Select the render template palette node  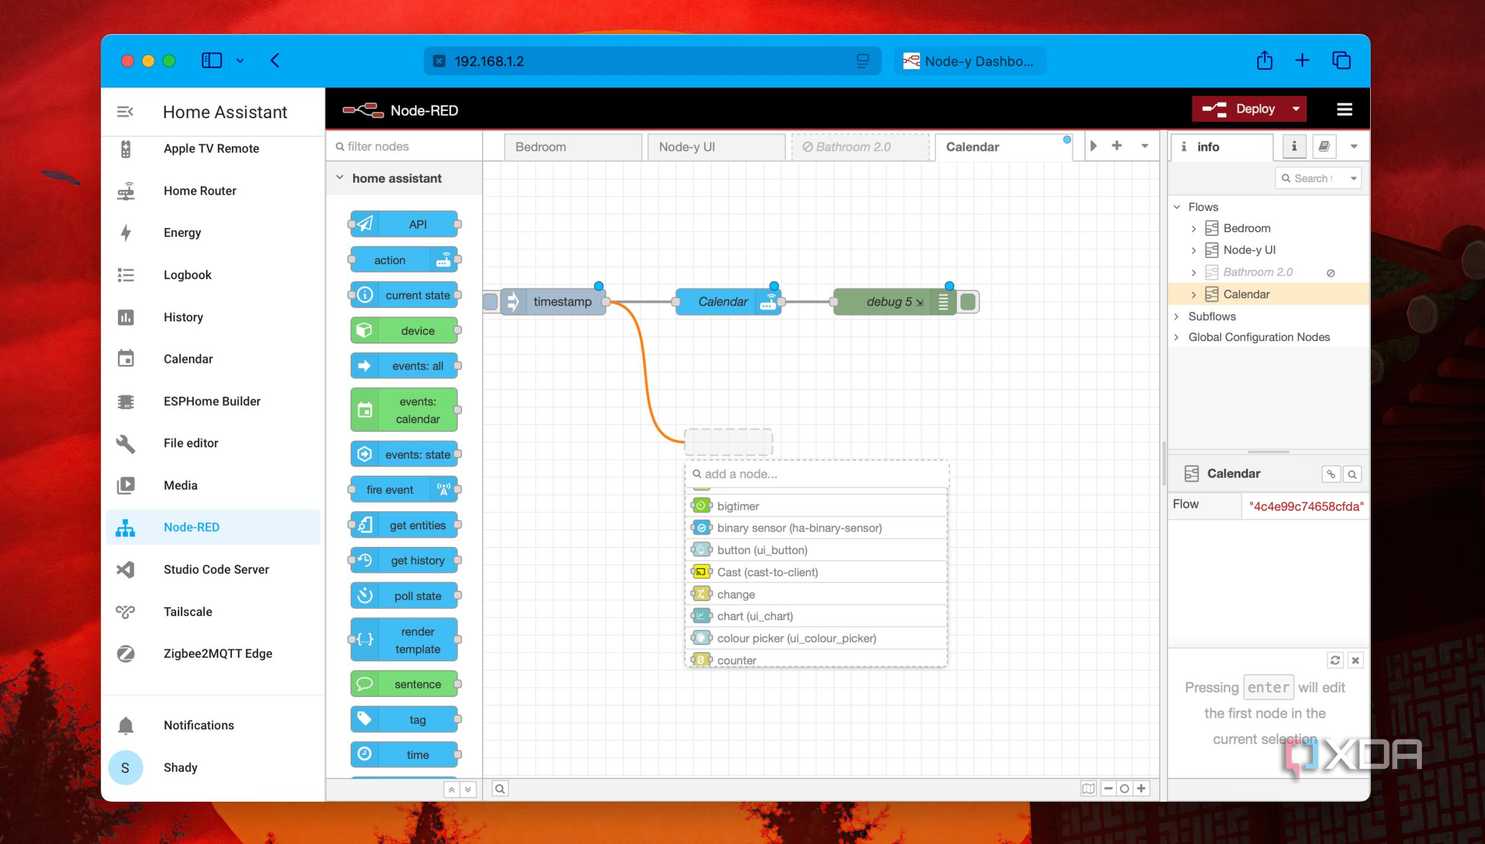[404, 640]
